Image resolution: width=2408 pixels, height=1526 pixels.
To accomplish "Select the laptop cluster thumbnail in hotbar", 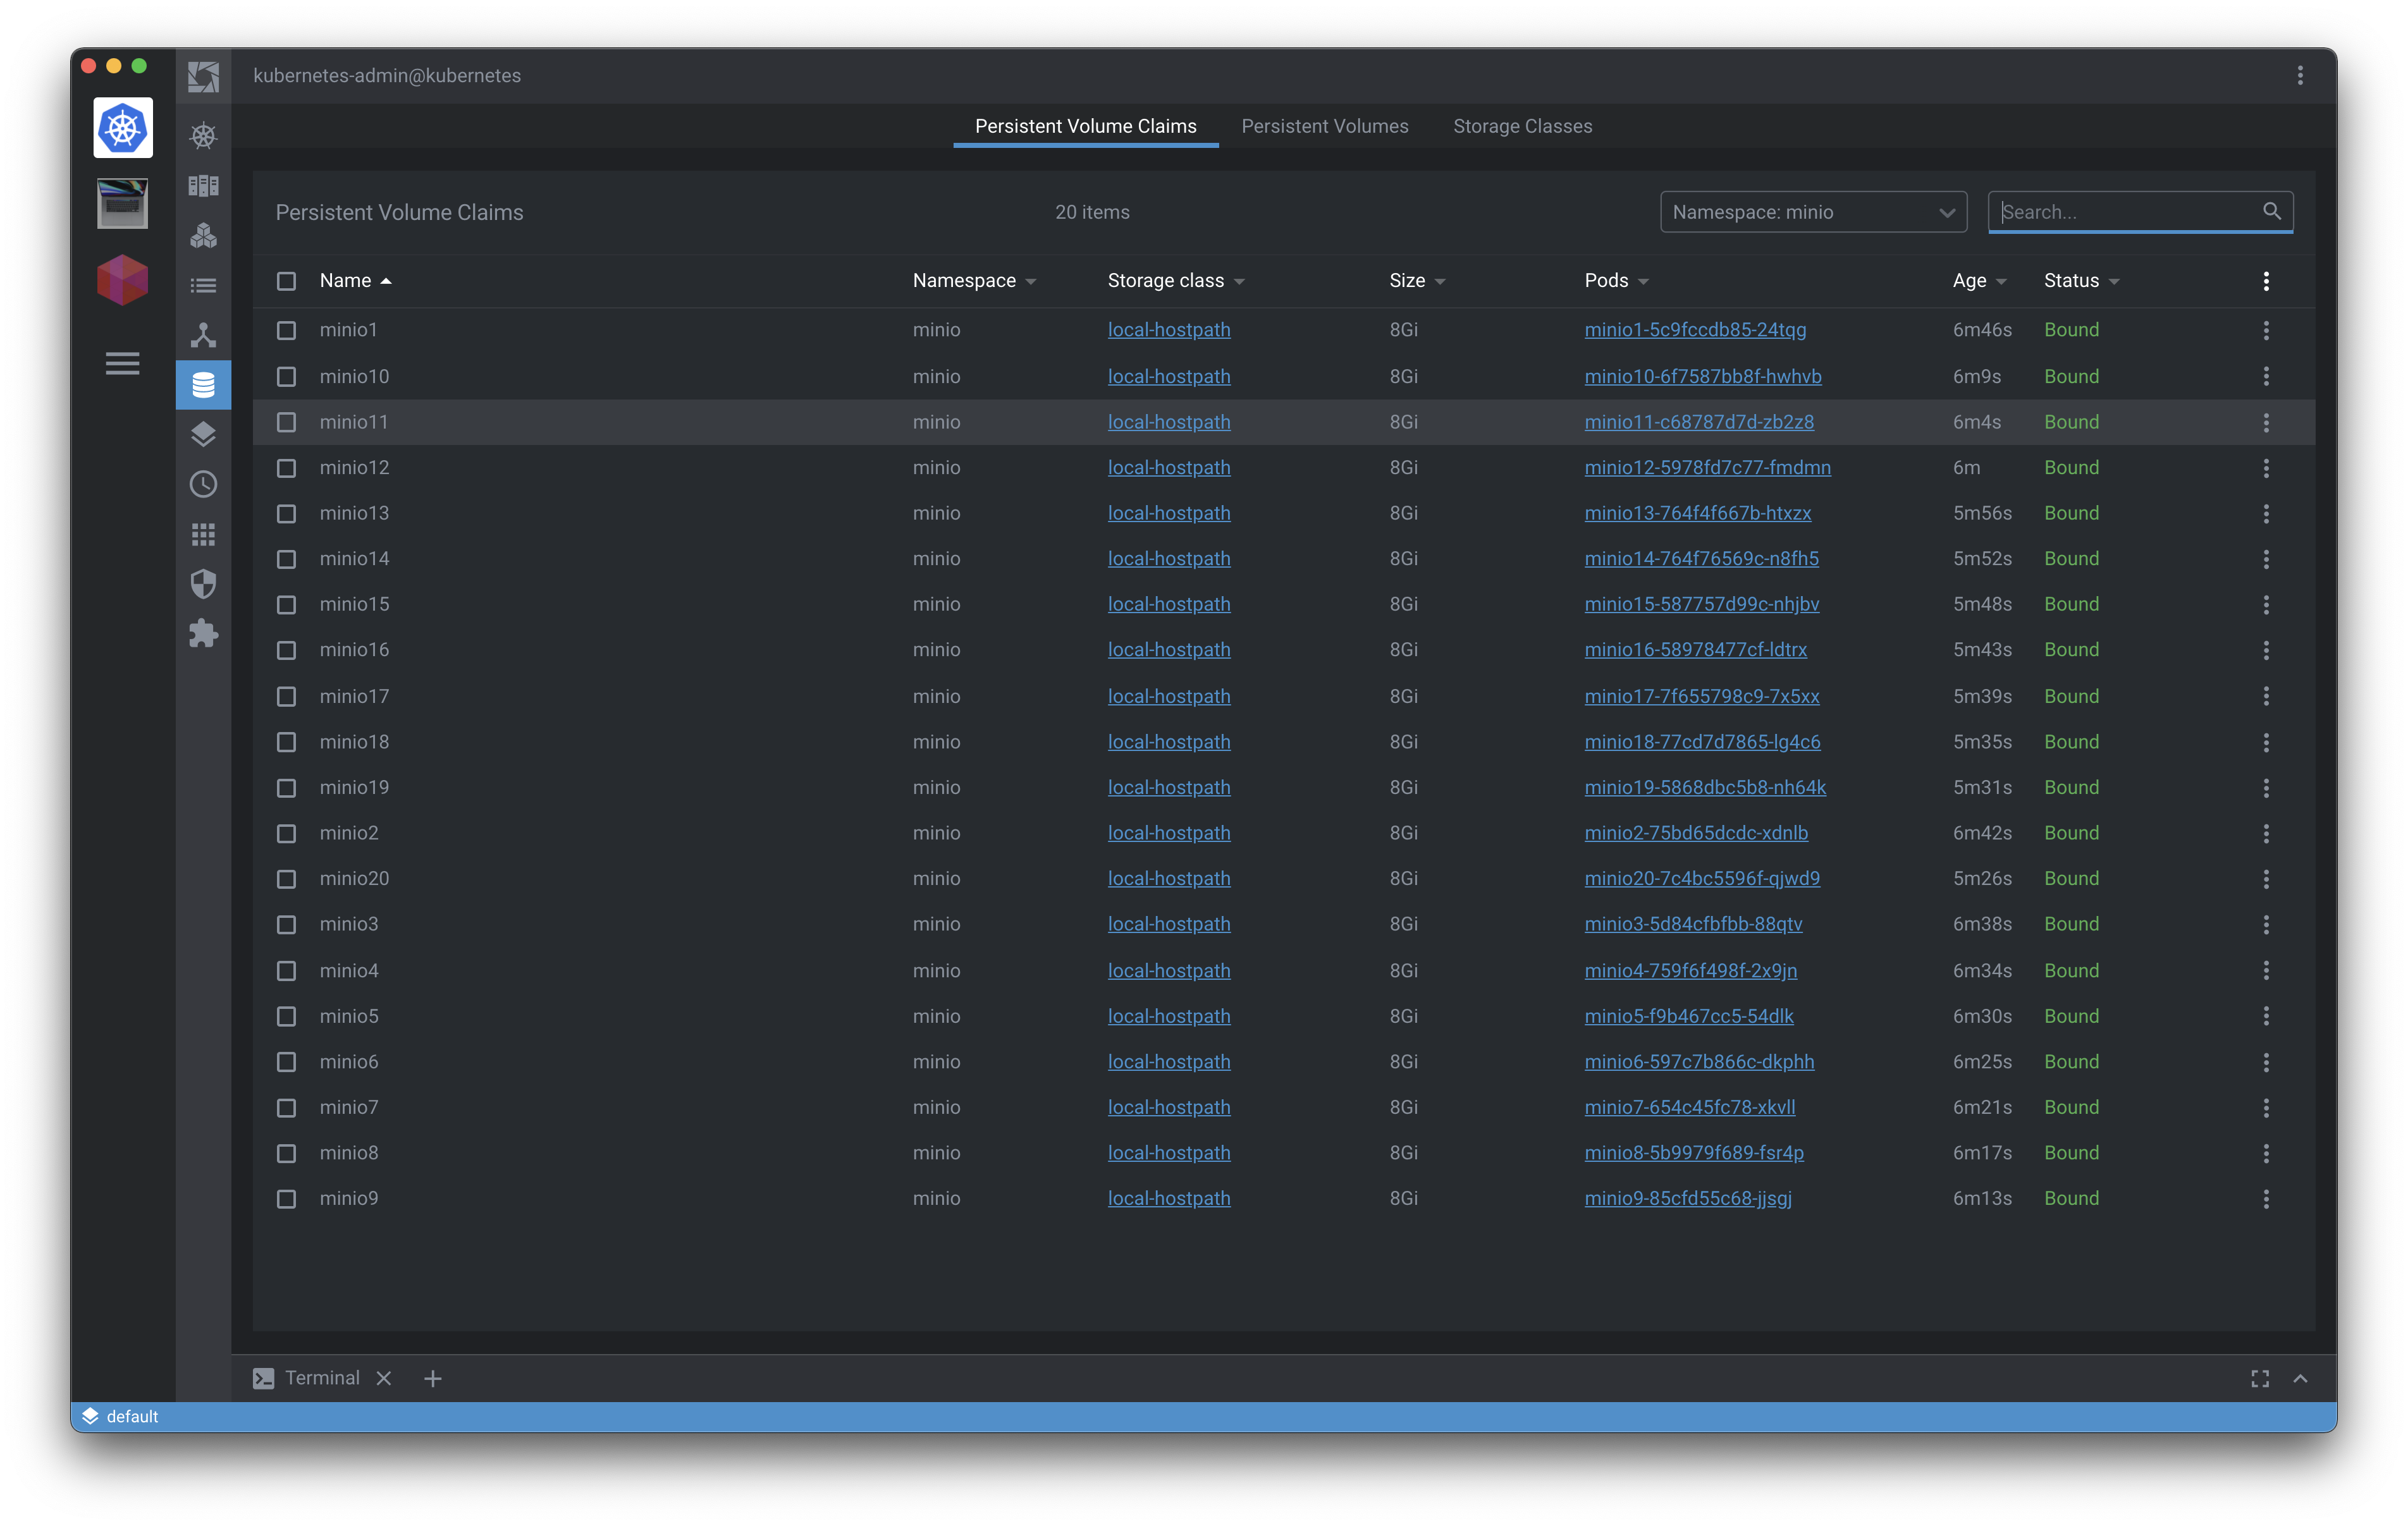I will point(123,203).
